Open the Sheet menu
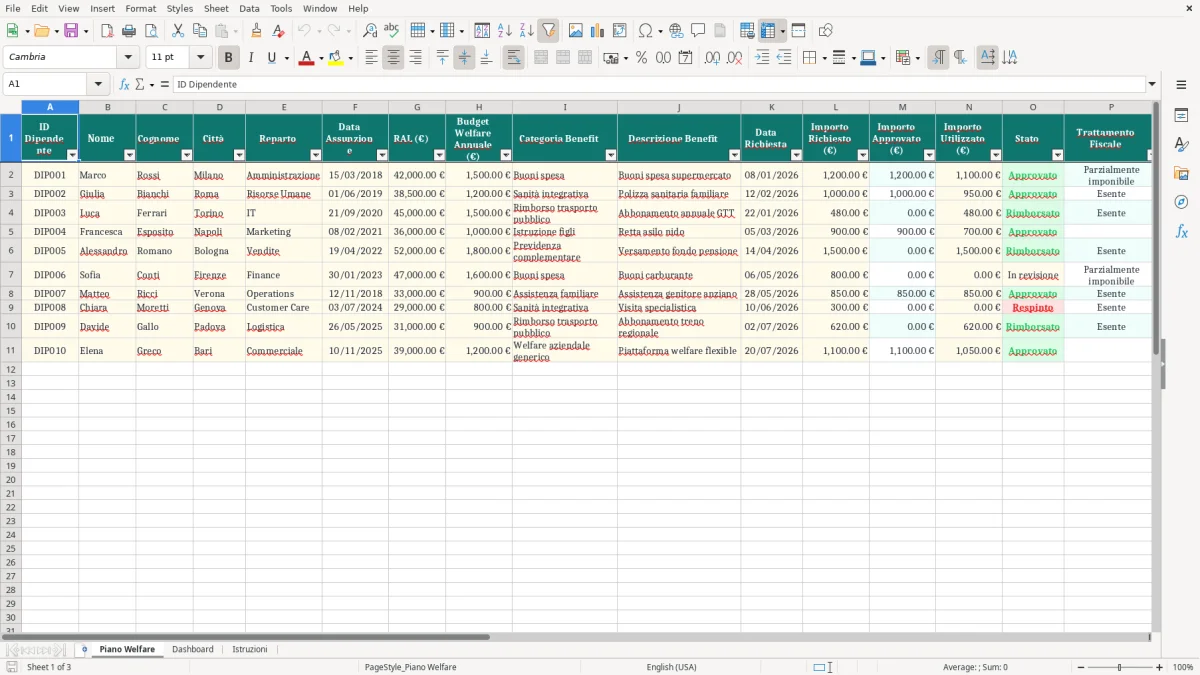1200x675 pixels. 216,8
